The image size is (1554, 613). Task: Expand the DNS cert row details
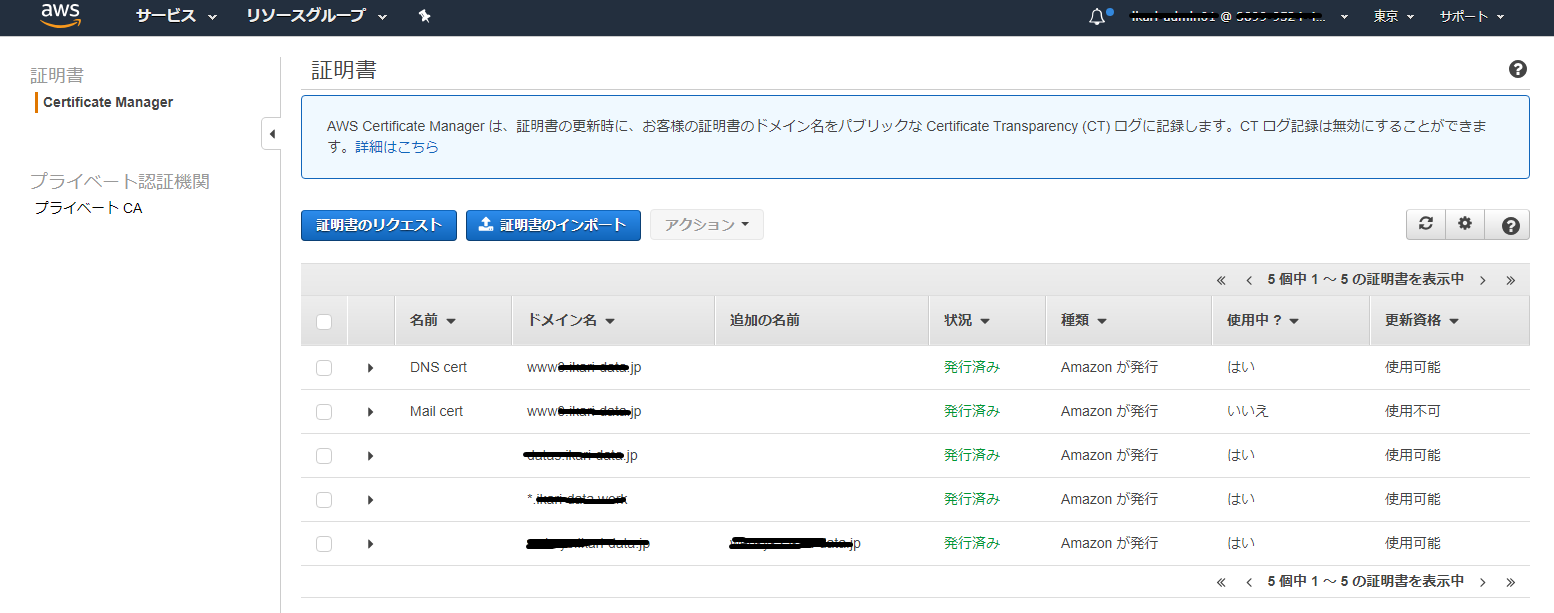coord(370,368)
